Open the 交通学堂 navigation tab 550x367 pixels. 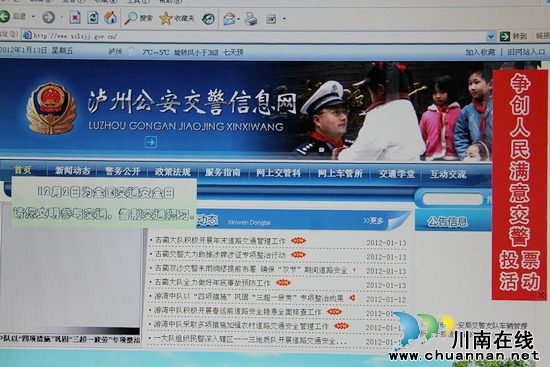click(397, 174)
